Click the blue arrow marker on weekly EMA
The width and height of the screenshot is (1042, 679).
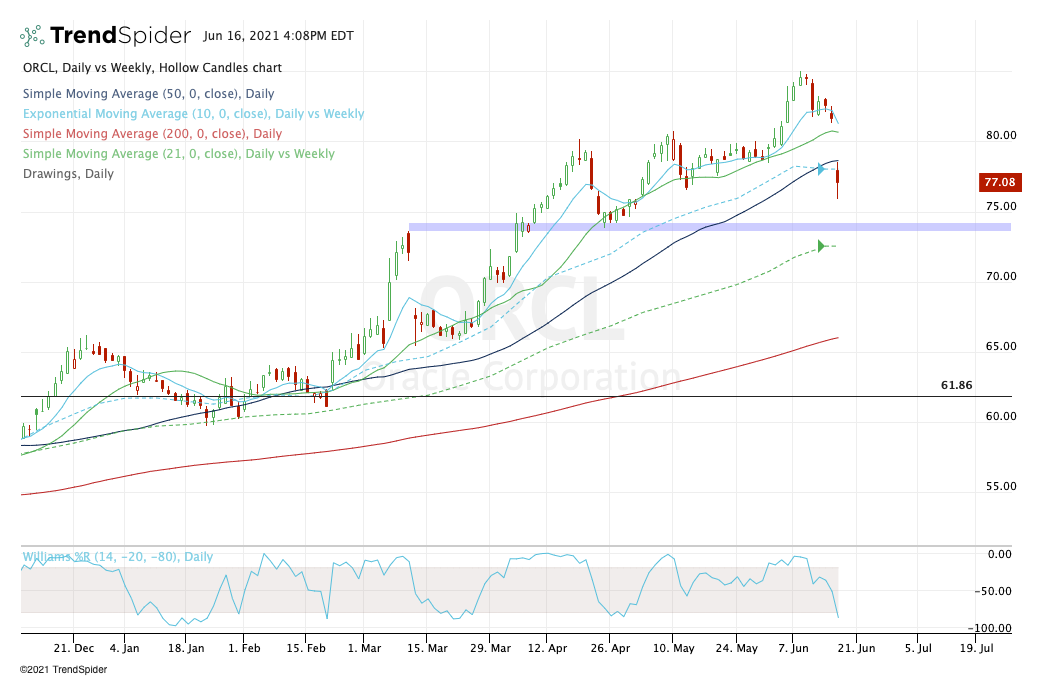point(821,169)
